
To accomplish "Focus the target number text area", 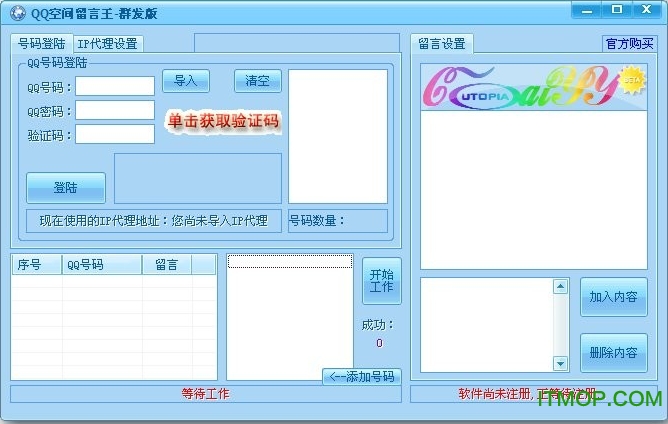I will [290, 317].
